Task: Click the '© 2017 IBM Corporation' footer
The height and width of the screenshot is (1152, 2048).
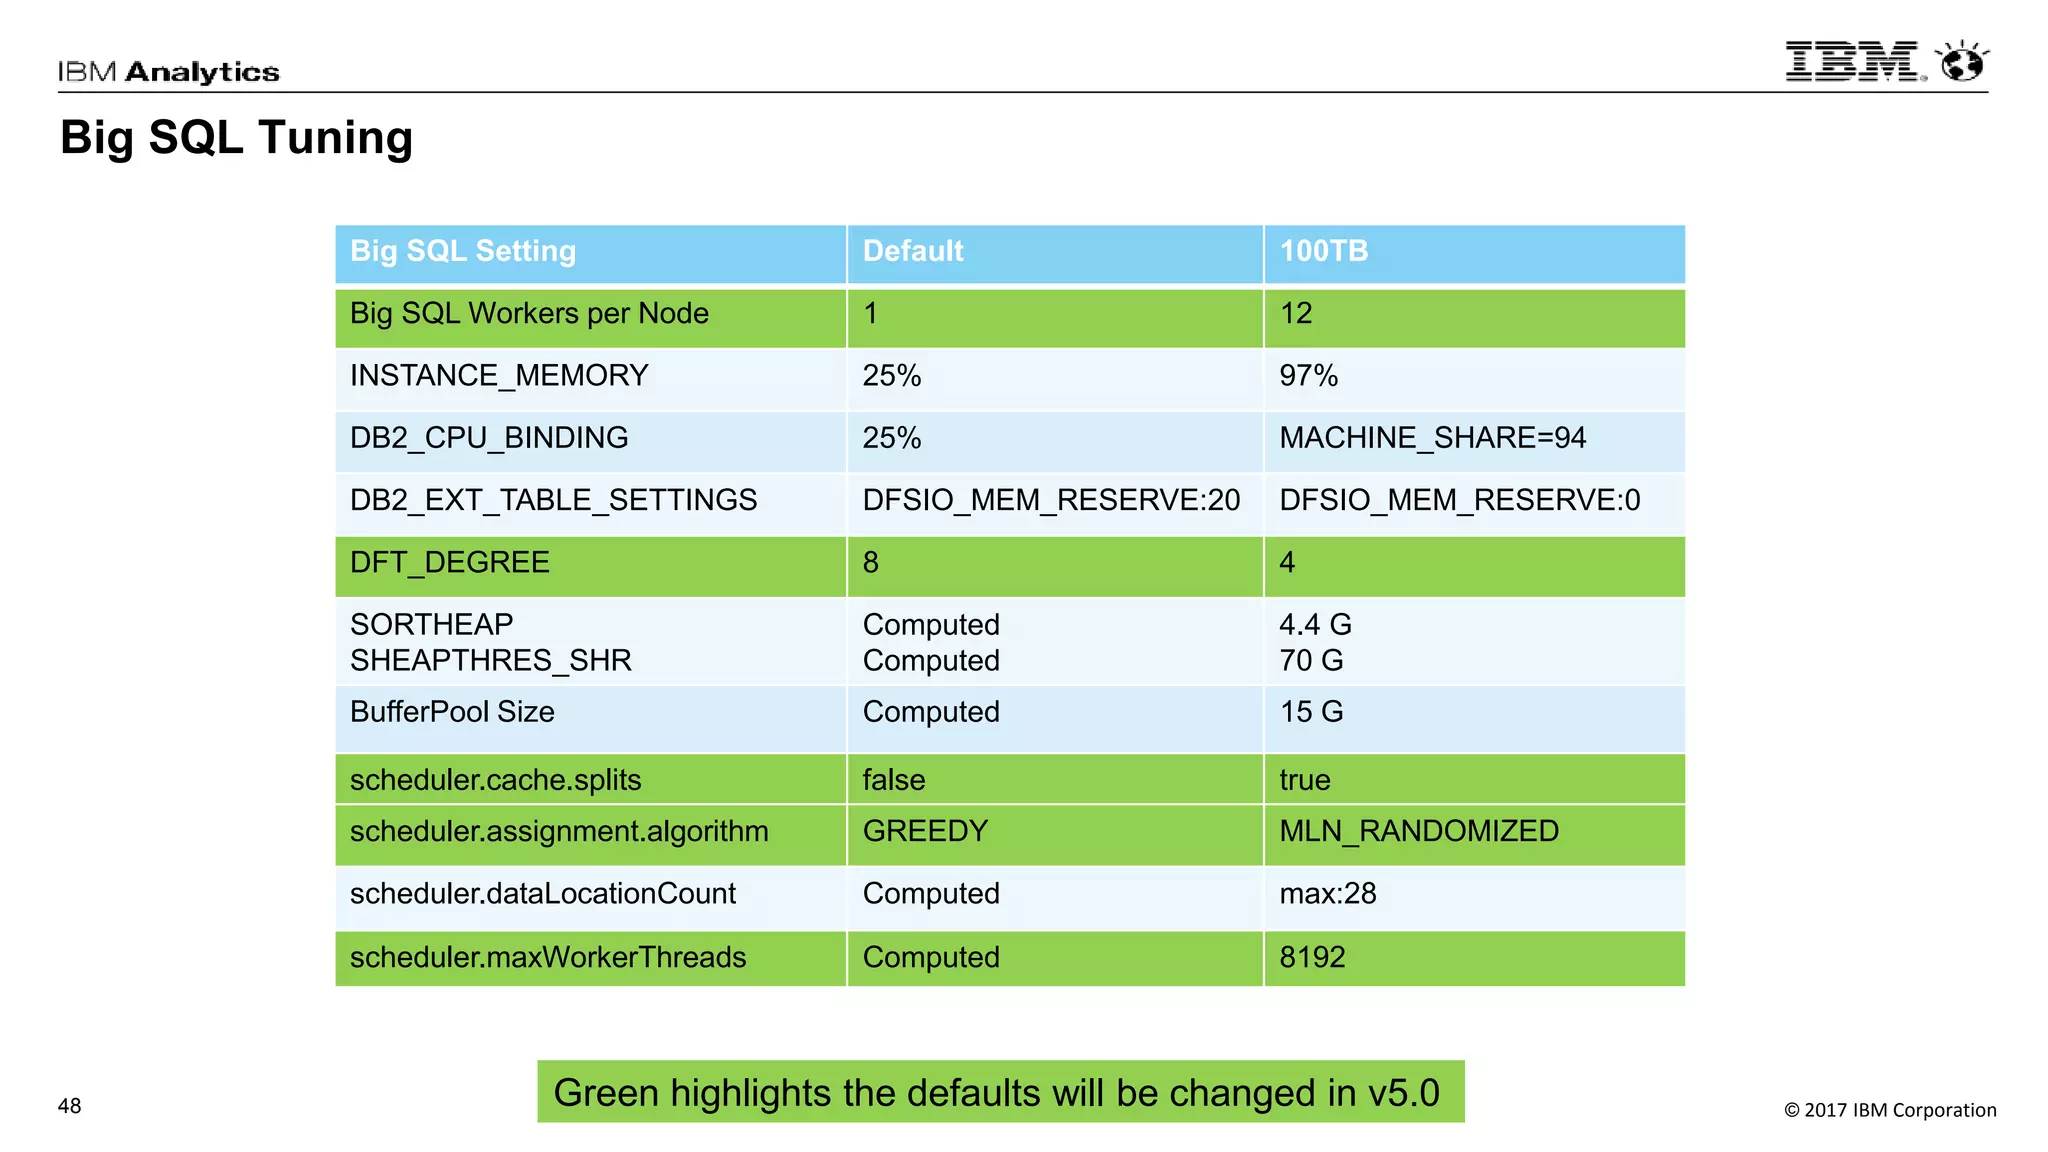Action: coord(1890,1110)
